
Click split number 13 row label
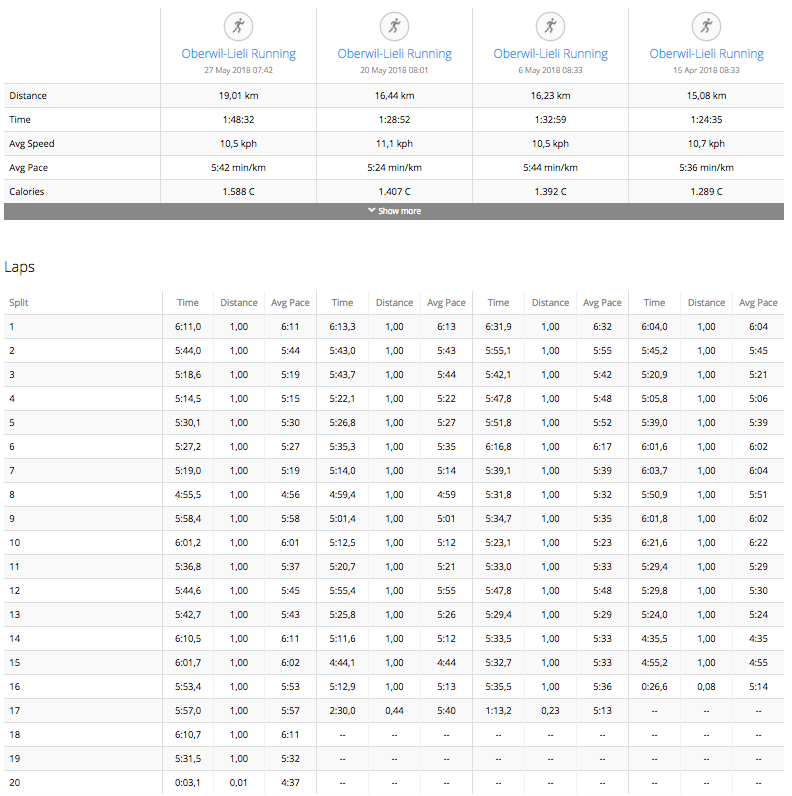[15, 615]
